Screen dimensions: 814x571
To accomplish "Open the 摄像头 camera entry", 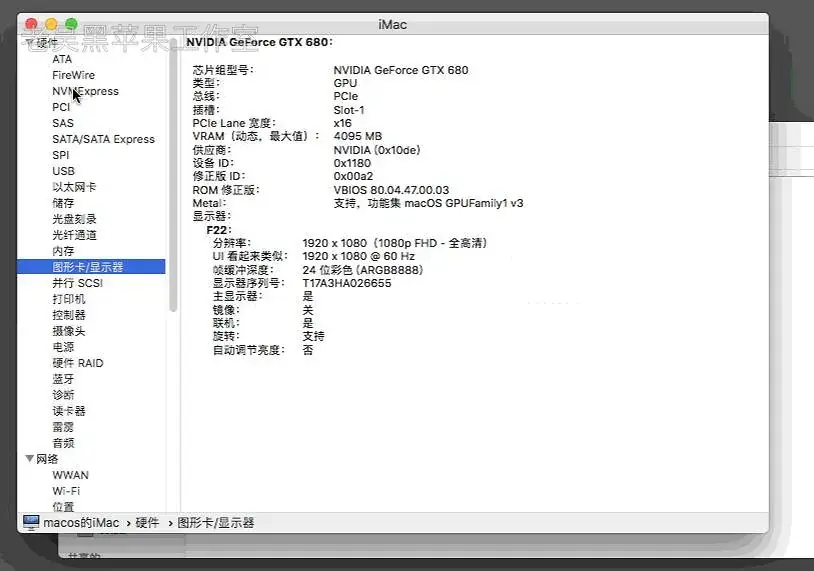I will pos(69,331).
